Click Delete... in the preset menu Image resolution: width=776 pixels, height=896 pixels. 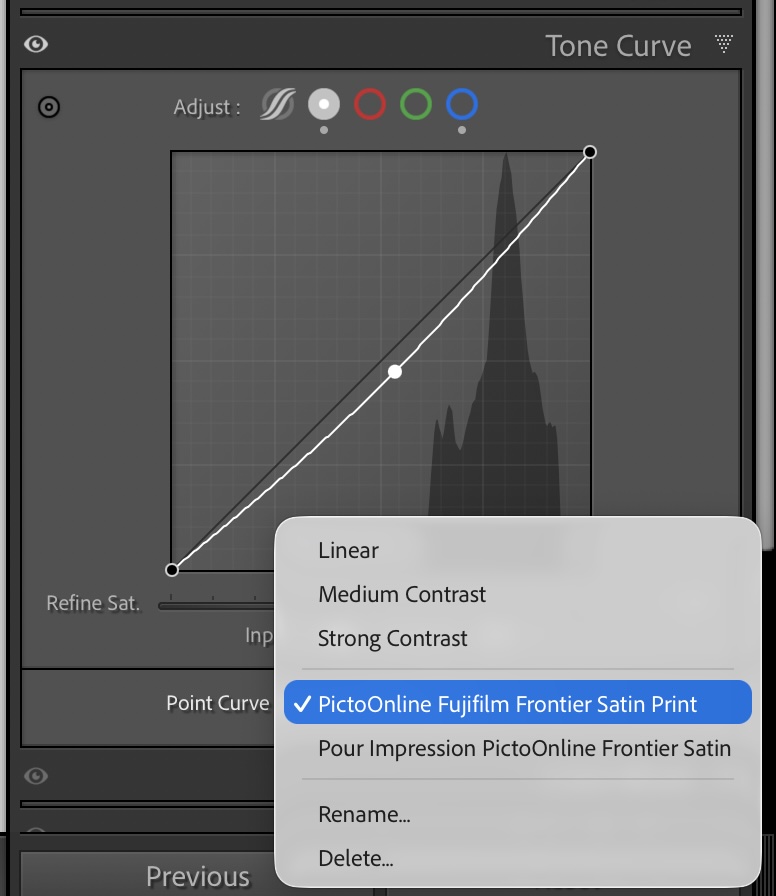pos(355,858)
